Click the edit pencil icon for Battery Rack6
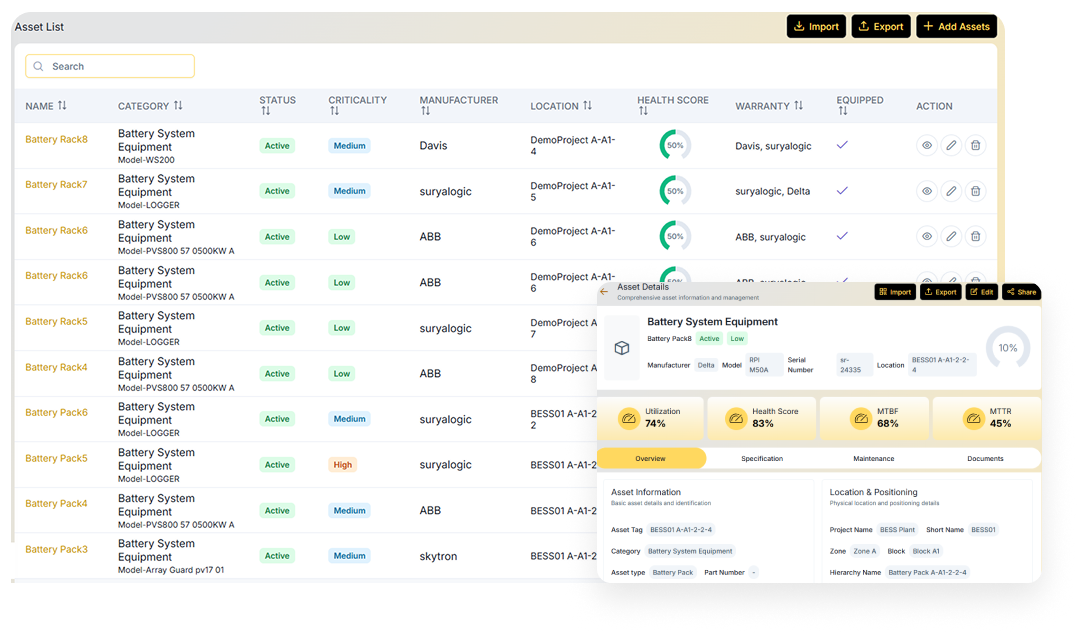Screen dimensions: 1078x633 (x=951, y=237)
